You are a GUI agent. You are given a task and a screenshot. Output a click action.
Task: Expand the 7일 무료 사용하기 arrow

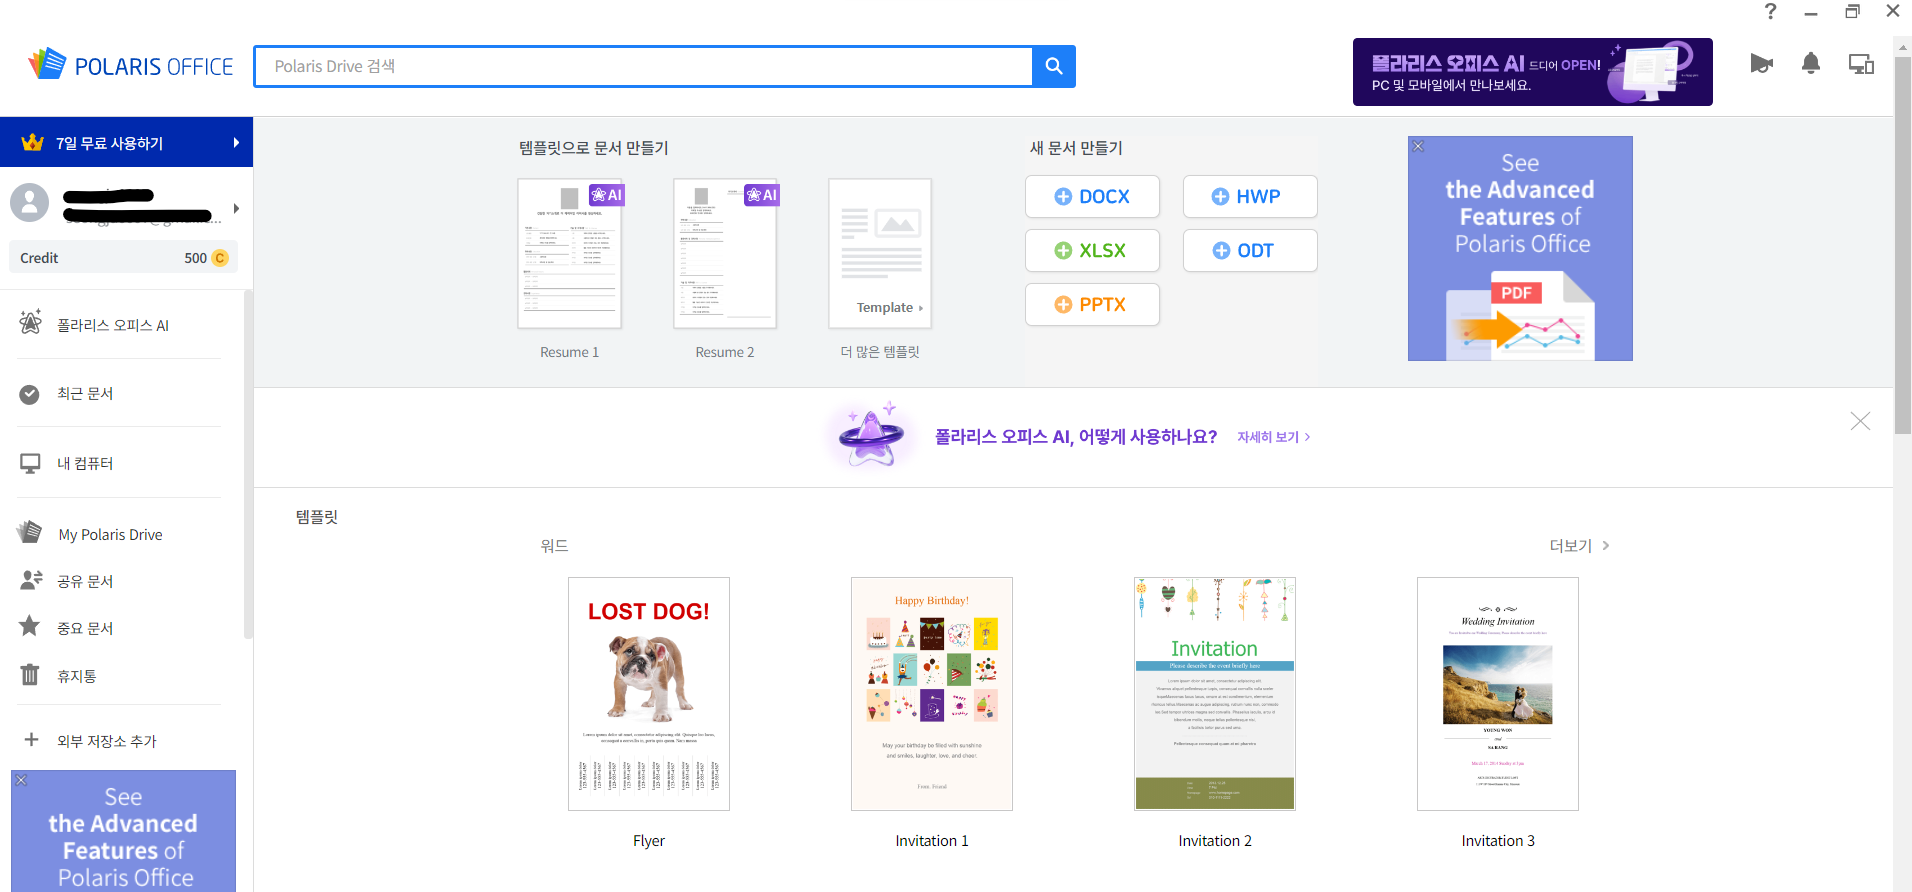point(236,143)
